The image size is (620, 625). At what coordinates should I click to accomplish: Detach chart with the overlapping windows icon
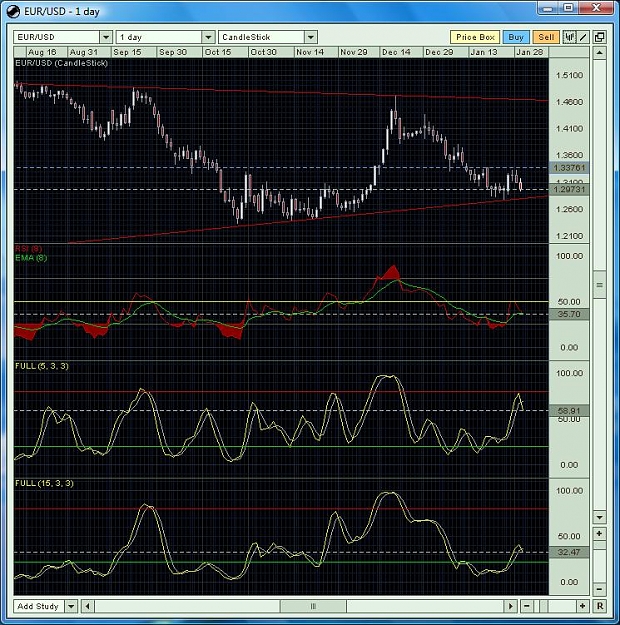coord(599,37)
